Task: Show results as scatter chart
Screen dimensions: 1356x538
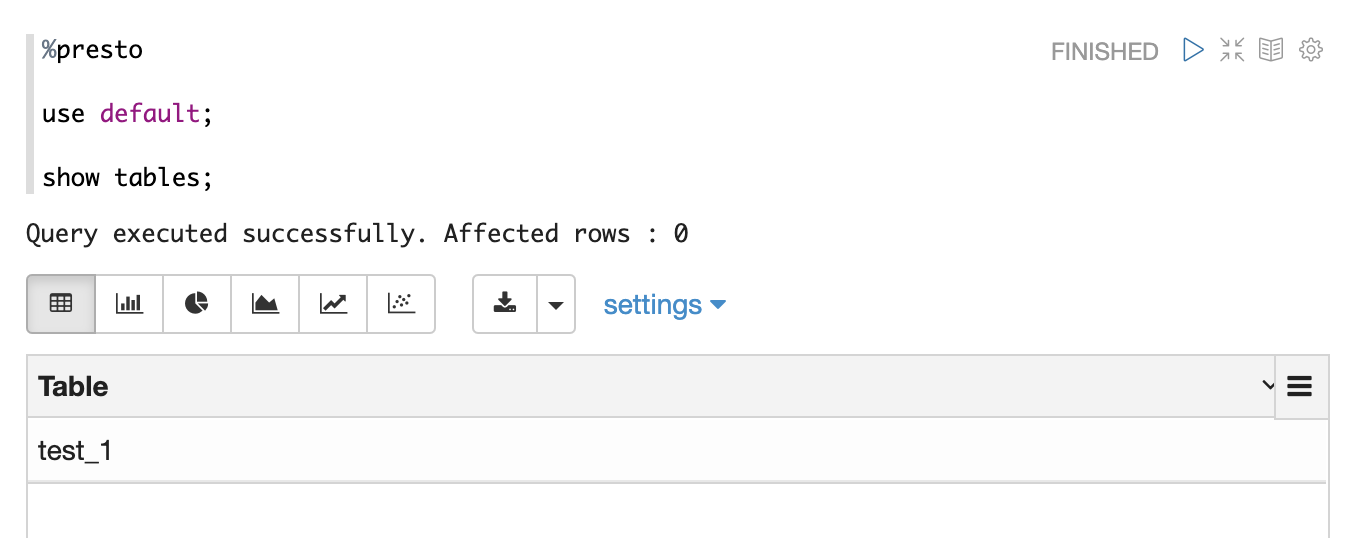Action: (401, 304)
